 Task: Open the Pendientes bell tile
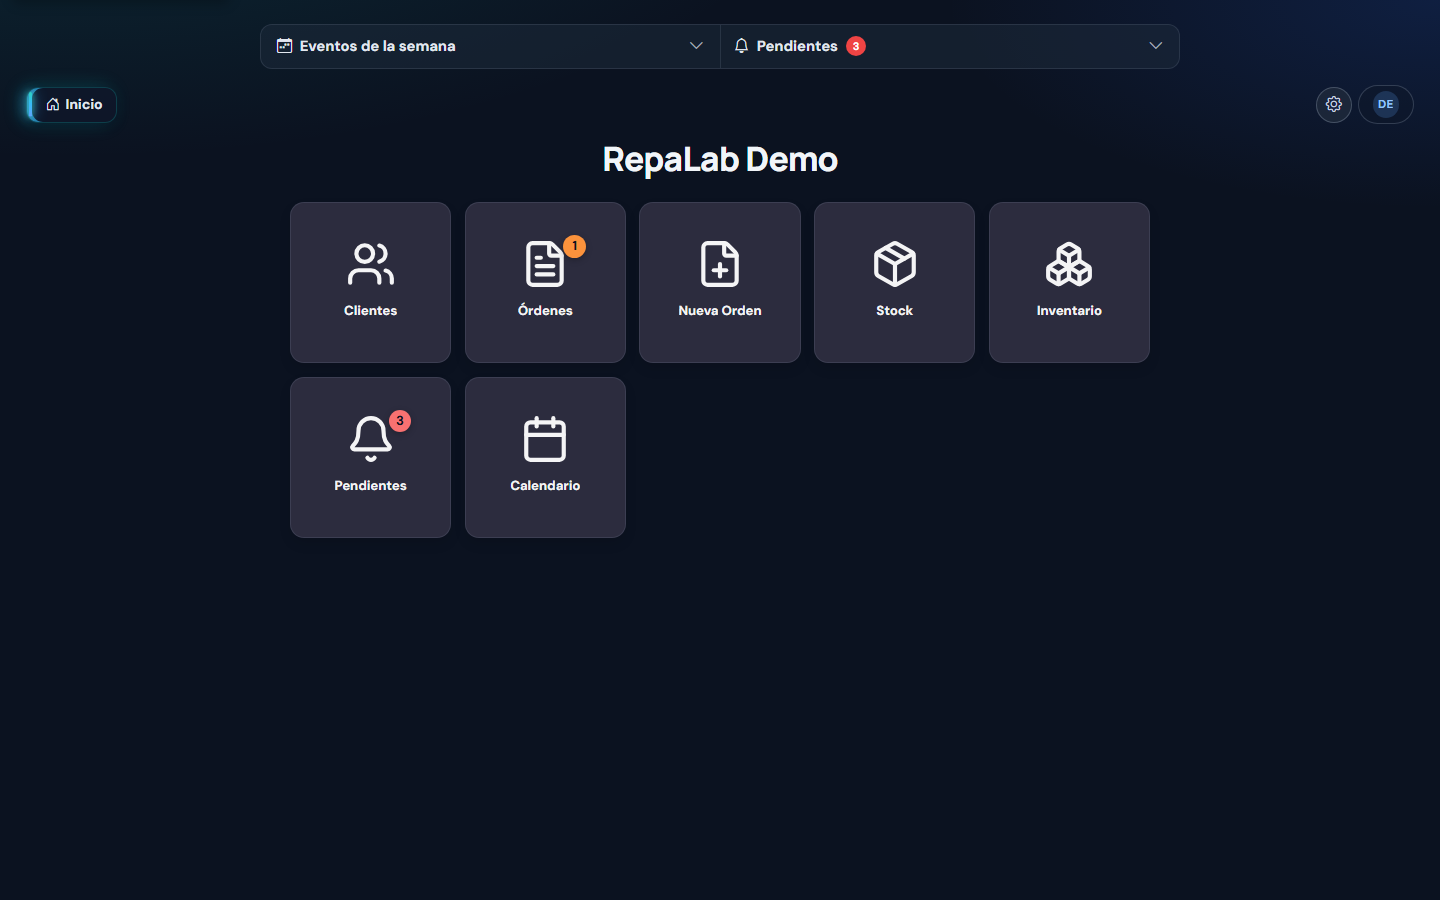point(370,457)
